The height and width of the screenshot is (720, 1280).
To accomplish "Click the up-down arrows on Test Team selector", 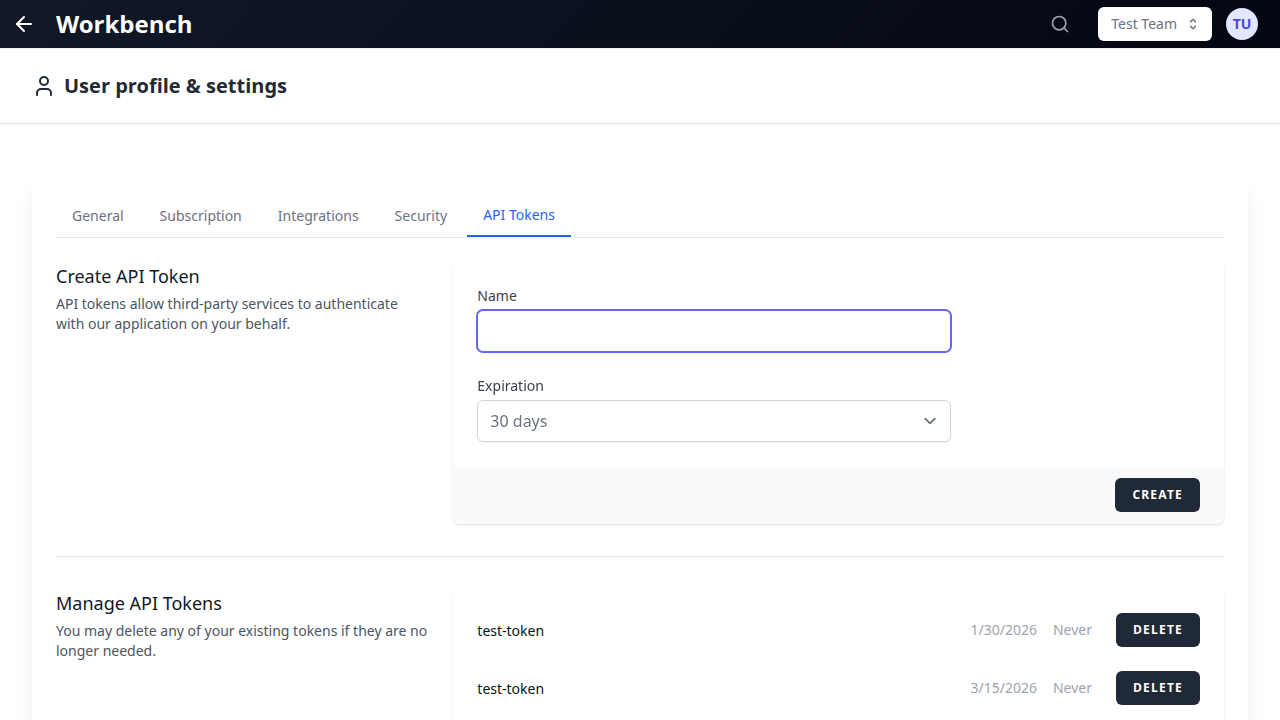I will click(x=1192, y=23).
